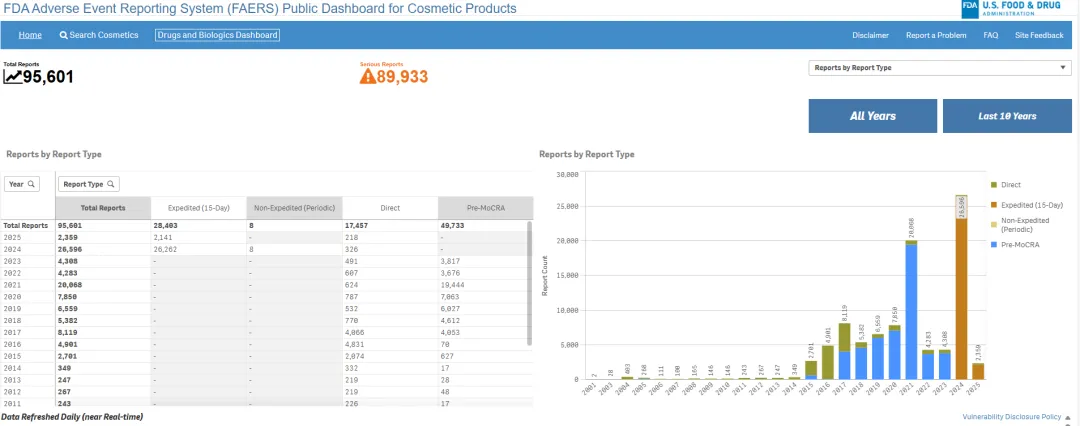Viewport: 1080px width, 426px height.
Task: Click the Total Reports trend line icon
Action: pyautogui.click(x=12, y=77)
